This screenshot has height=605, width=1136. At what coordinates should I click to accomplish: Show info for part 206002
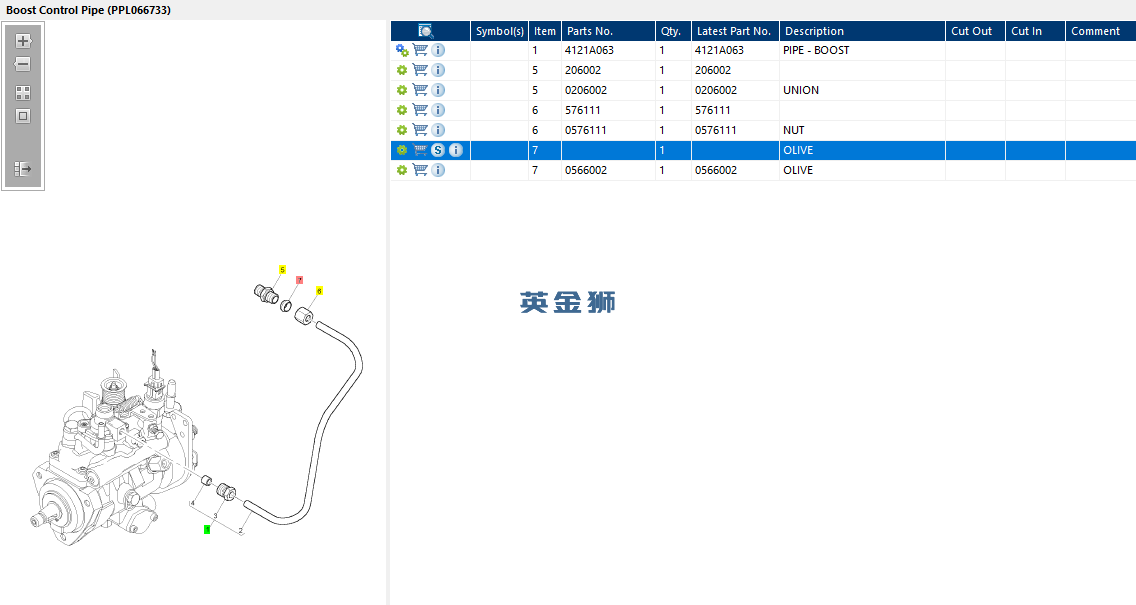click(x=438, y=70)
